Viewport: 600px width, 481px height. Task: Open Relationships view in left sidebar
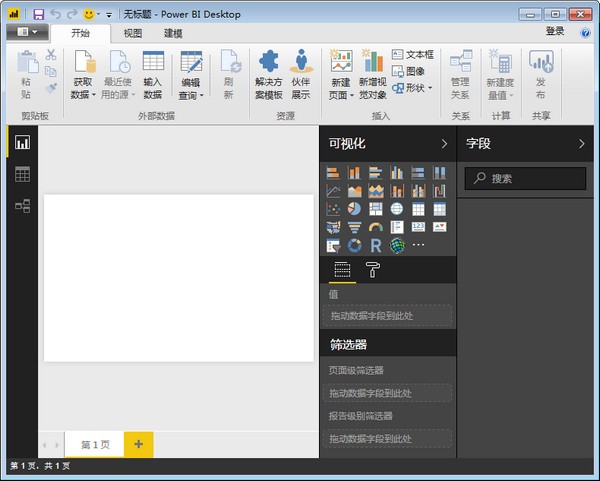click(22, 206)
